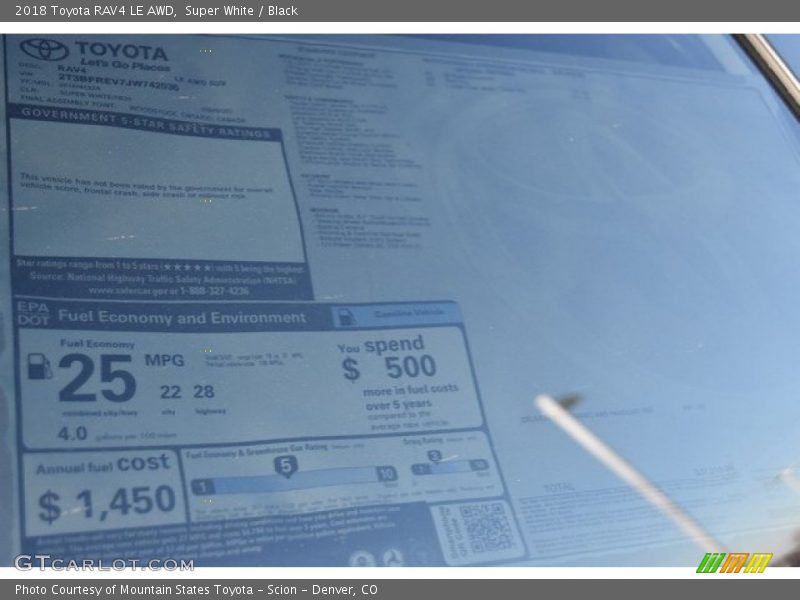Click the colored striped logo at bottom right
Viewport: 800px width, 600px height.
(x=734, y=563)
